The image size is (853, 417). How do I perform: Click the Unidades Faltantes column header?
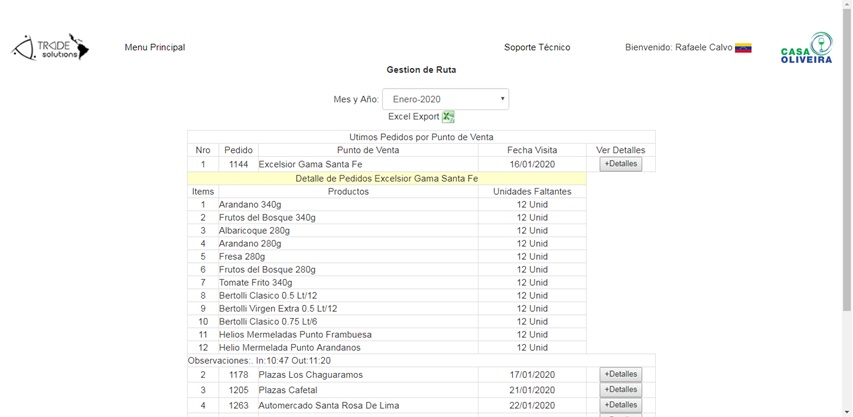pyautogui.click(x=532, y=191)
